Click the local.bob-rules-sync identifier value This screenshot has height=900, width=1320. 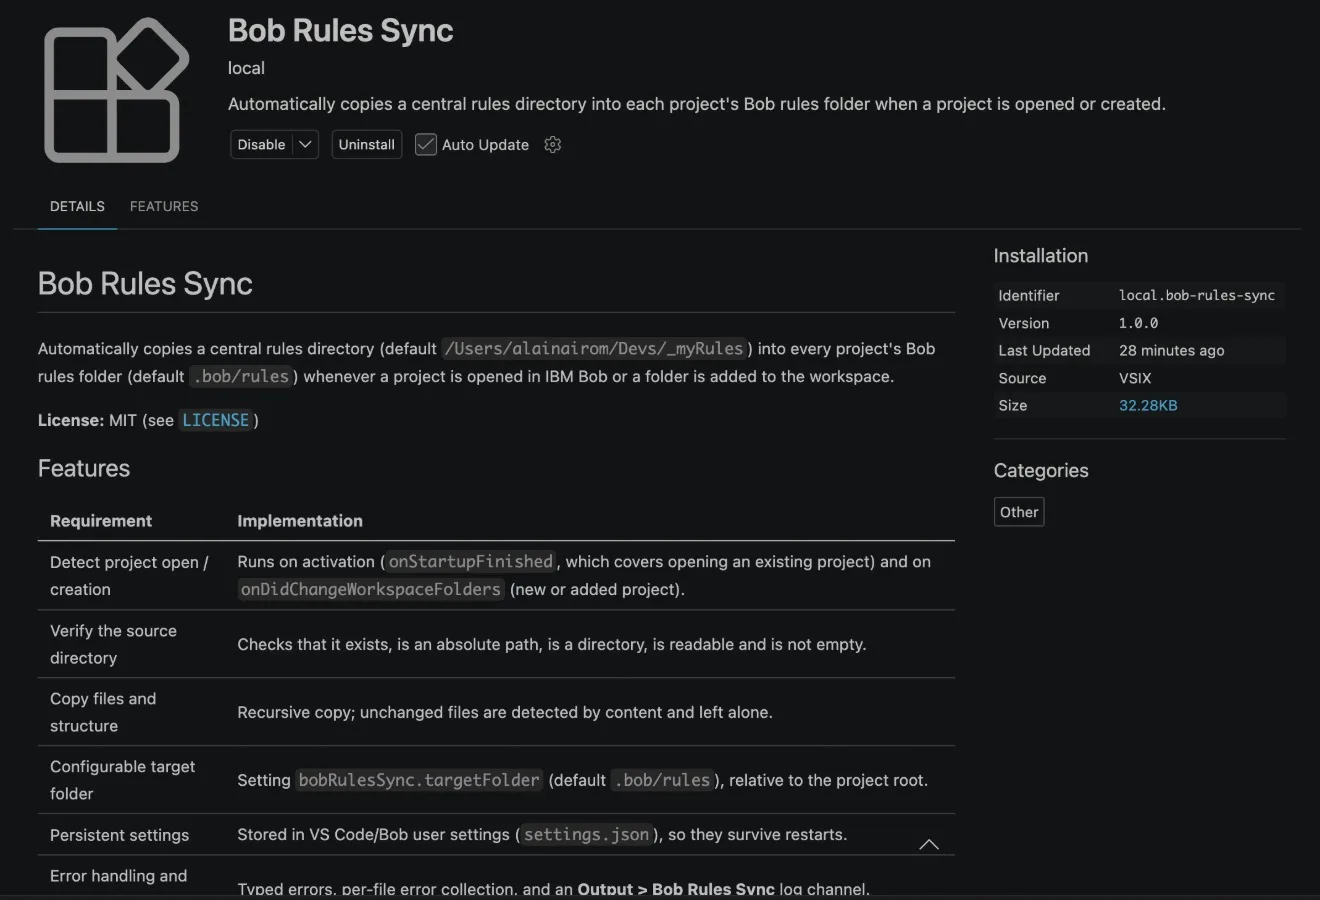pos(1197,295)
